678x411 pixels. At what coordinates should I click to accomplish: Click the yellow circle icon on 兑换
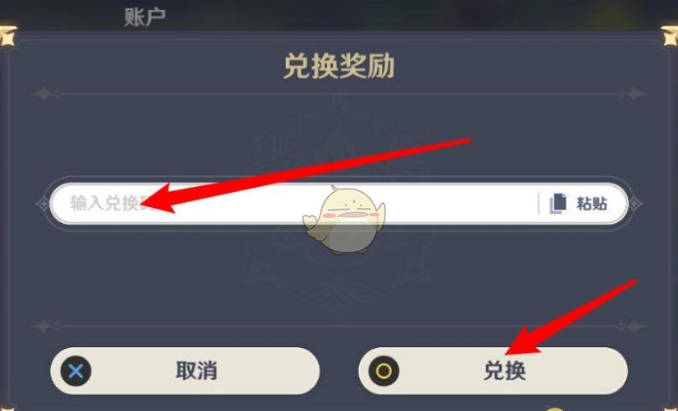(x=384, y=371)
